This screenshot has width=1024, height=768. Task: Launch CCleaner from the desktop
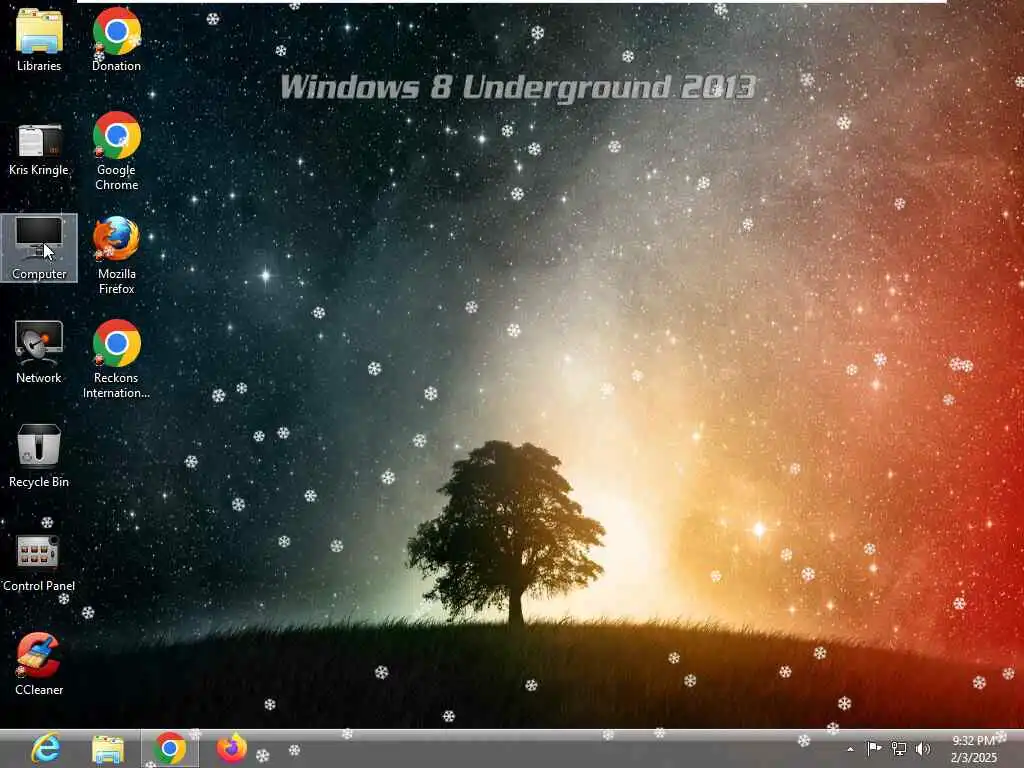click(x=39, y=664)
